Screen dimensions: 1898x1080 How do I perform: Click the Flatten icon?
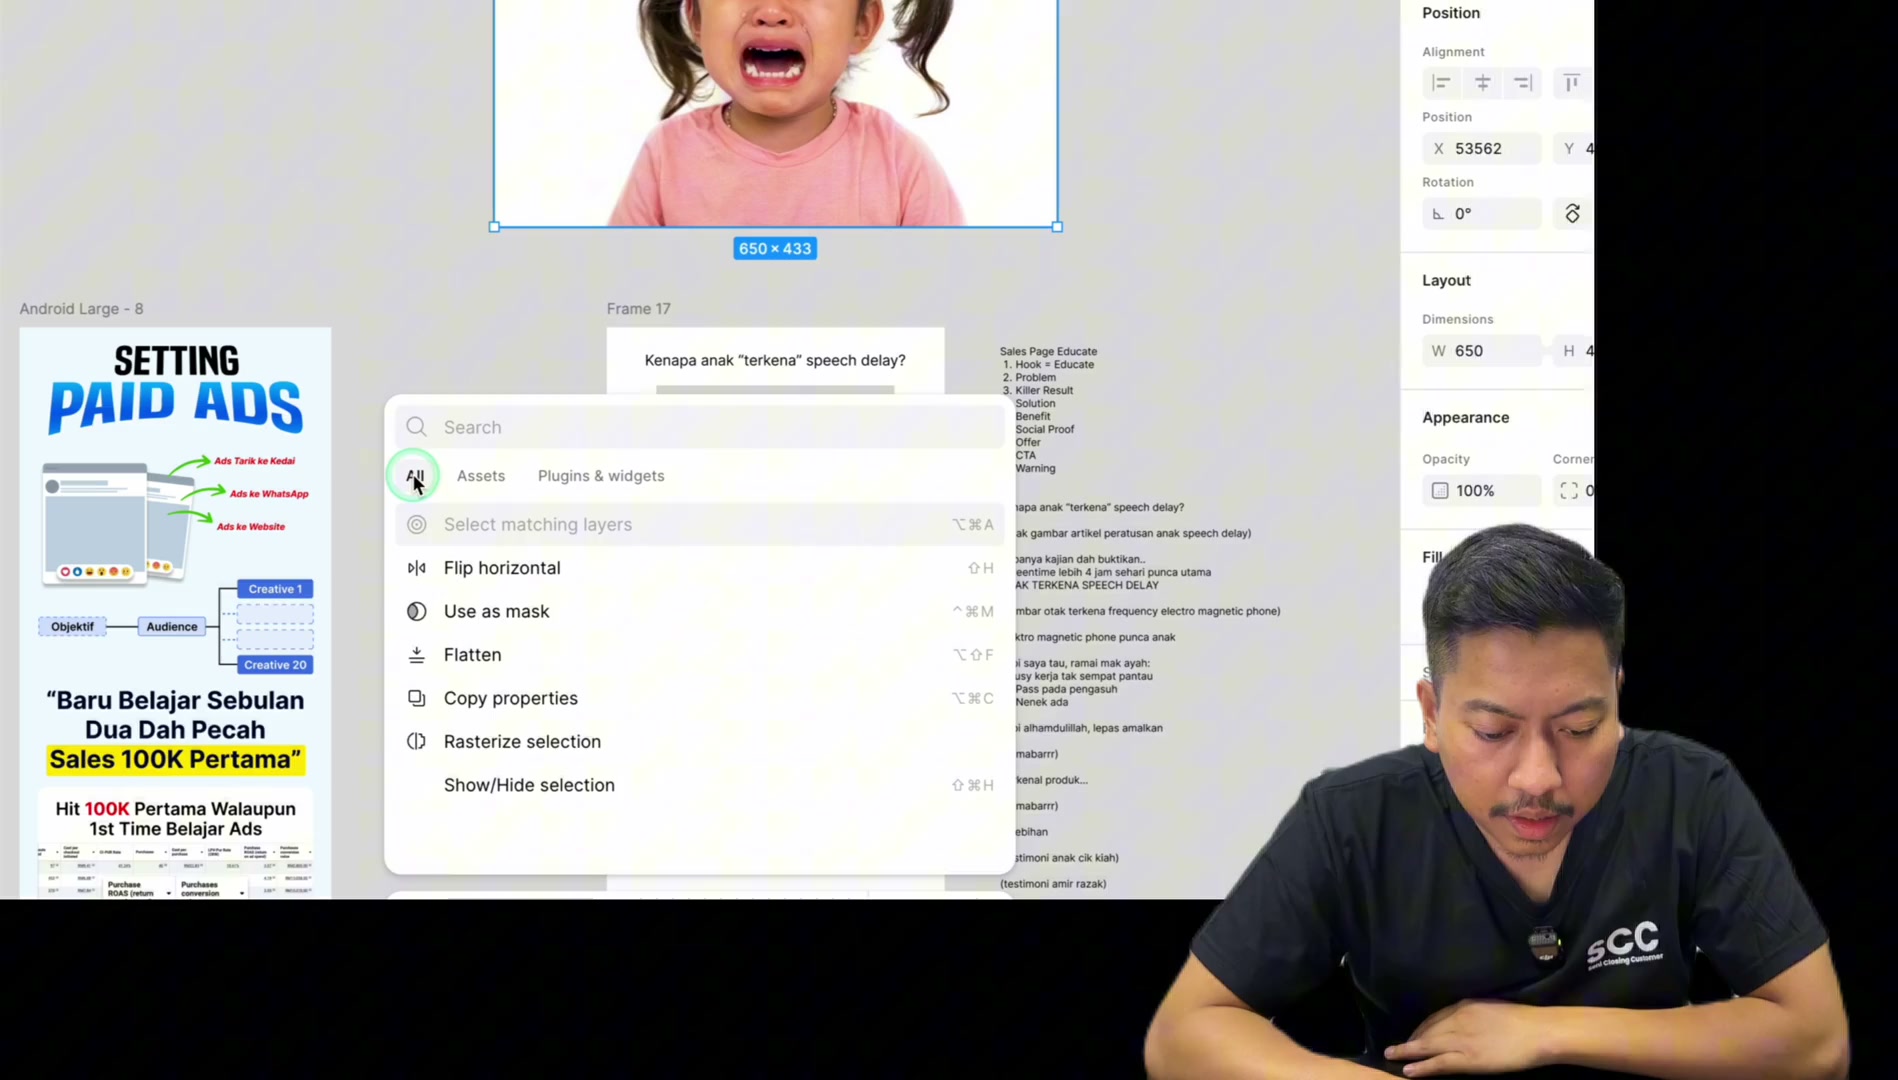[417, 655]
